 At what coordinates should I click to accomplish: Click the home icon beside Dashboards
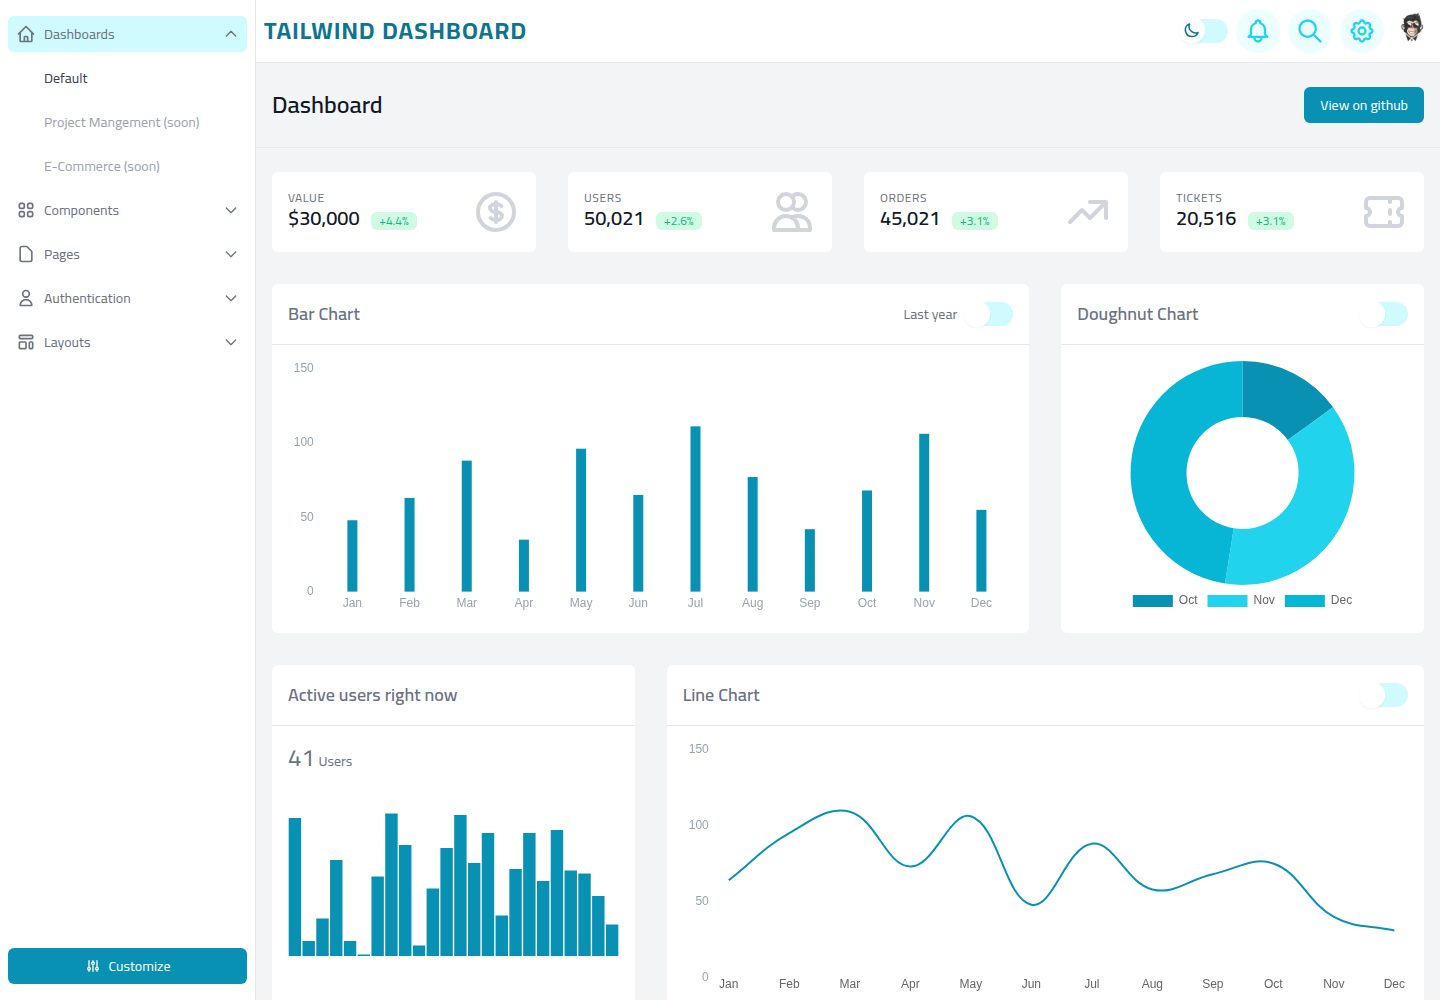click(26, 34)
